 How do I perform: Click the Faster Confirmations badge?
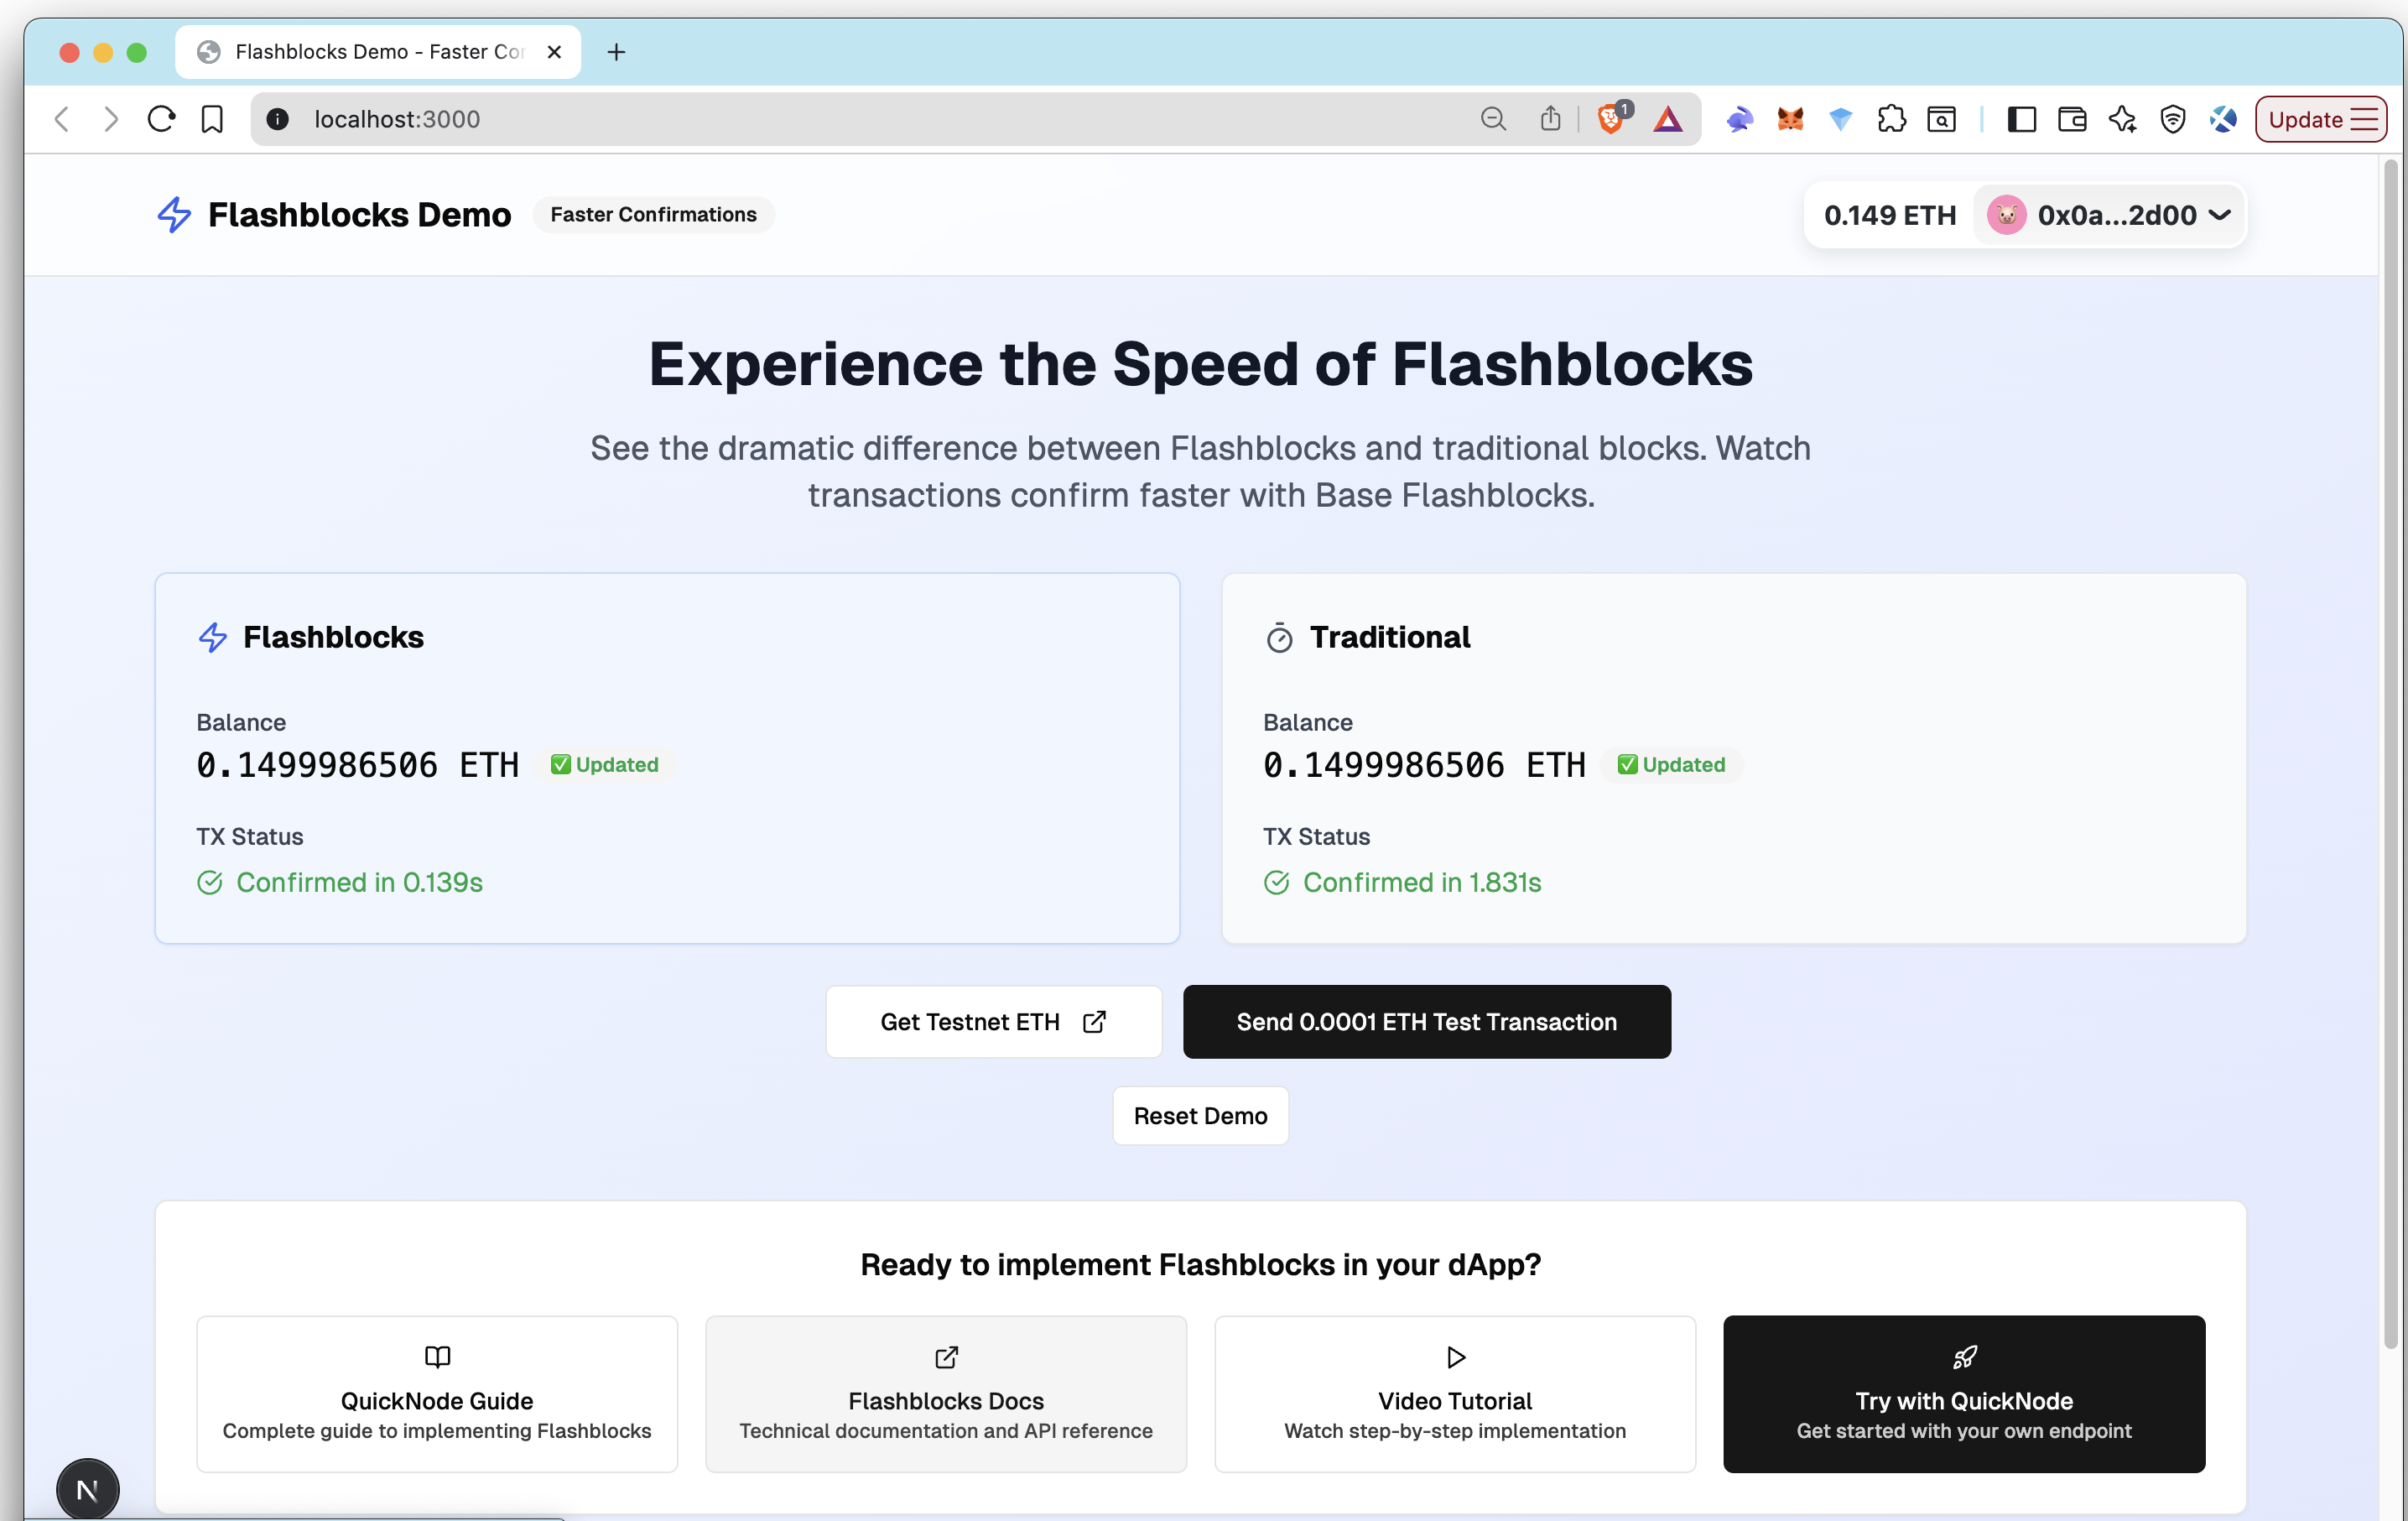pyautogui.click(x=653, y=214)
